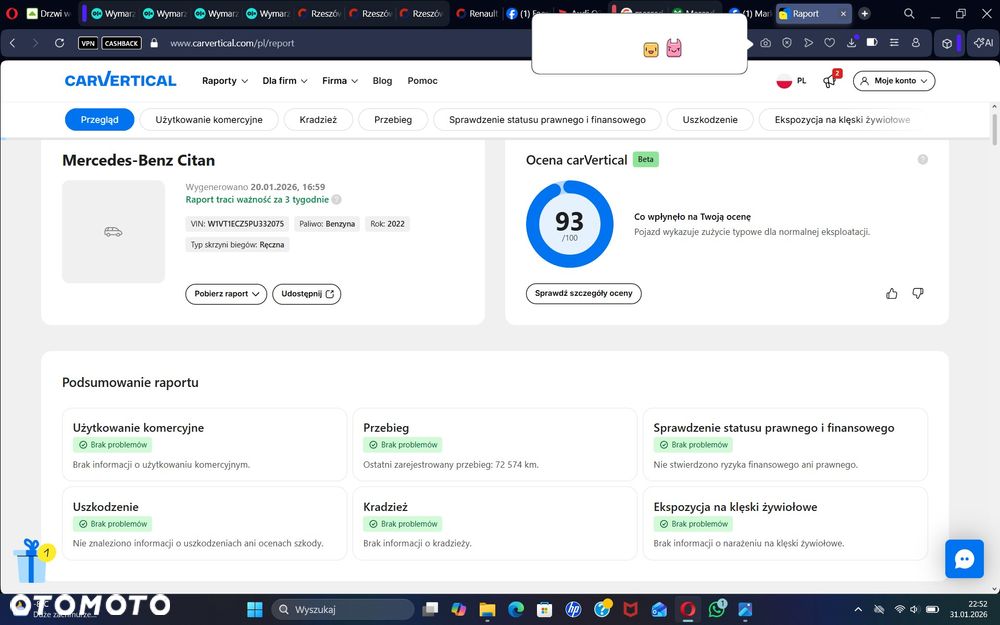The width and height of the screenshot is (1000, 625).
Task: Go to the carVertical homepage logo
Action: tap(121, 80)
